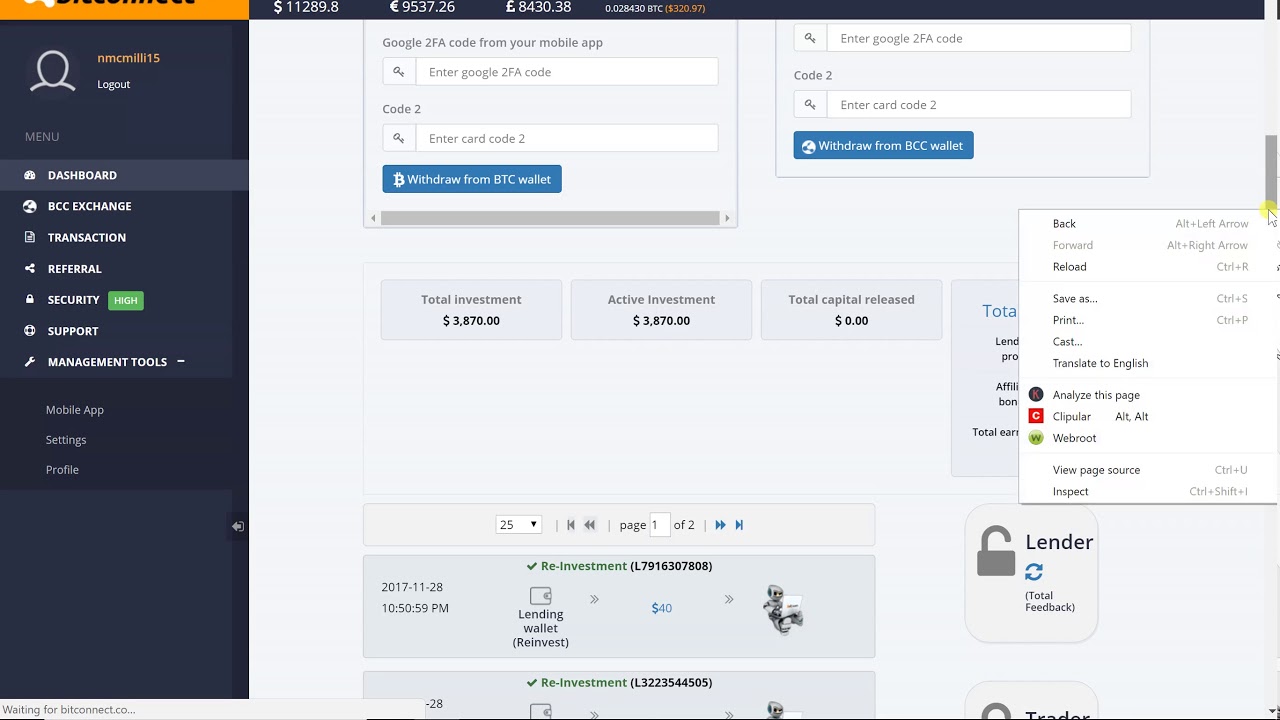This screenshot has width=1280, height=720.
Task: Select Back in context menu
Action: 1149,224
